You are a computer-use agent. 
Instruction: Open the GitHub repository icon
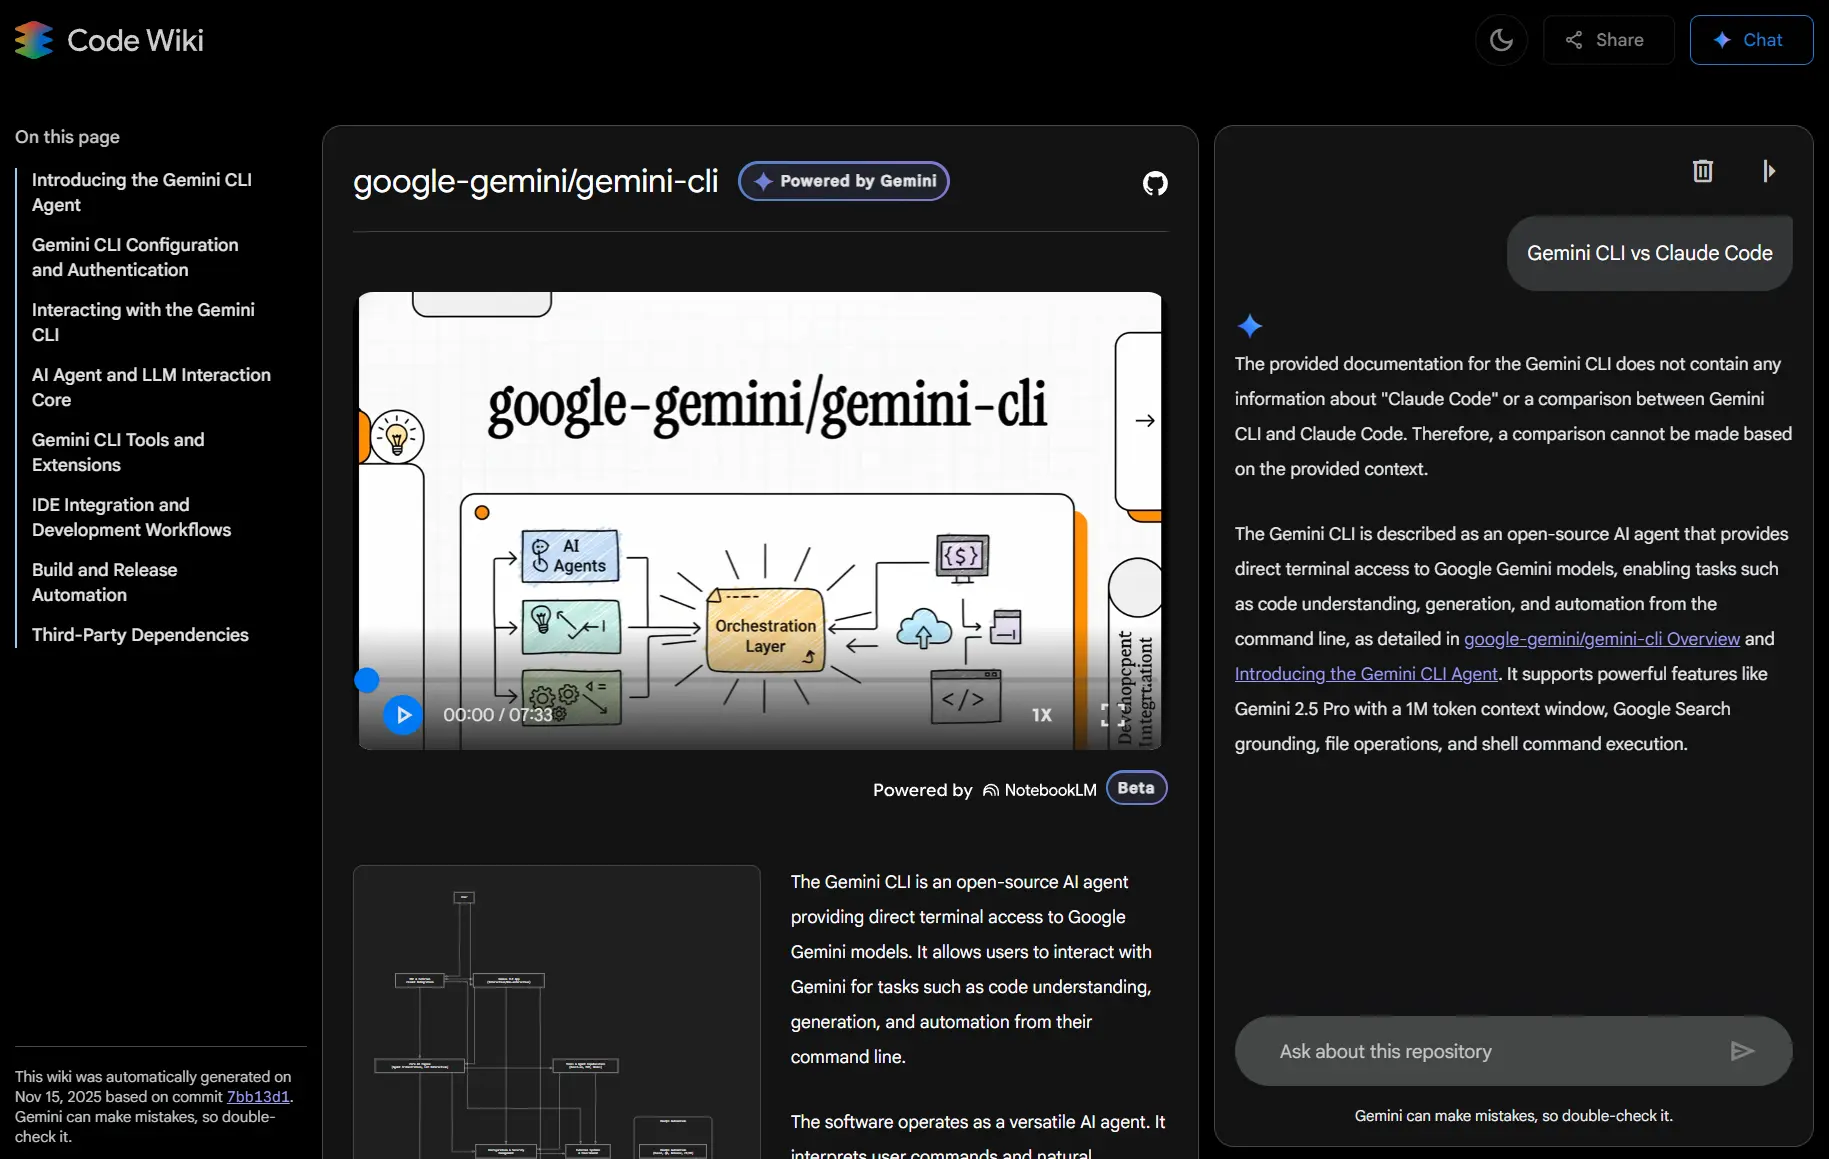pyautogui.click(x=1155, y=183)
